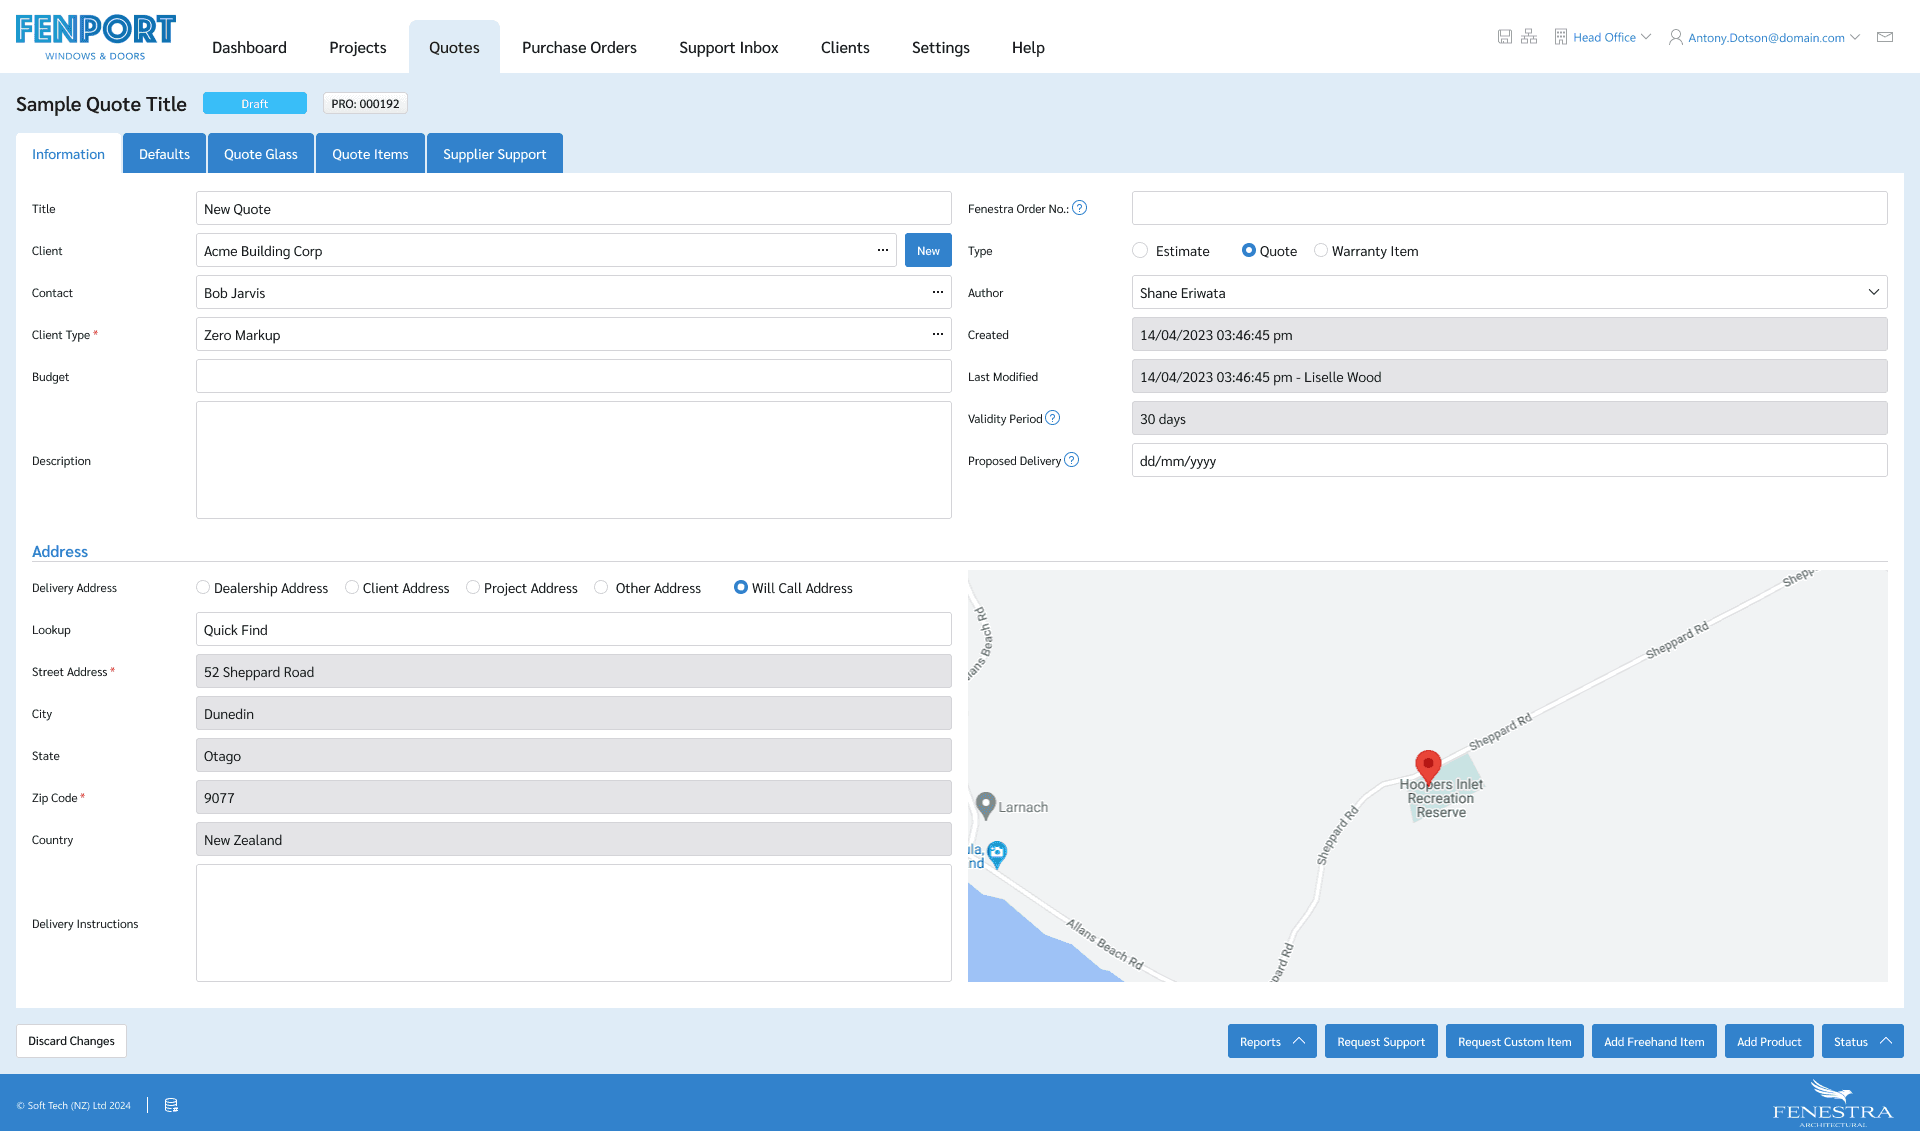Open Purchase Orders menu
1920x1131 pixels.
579,47
